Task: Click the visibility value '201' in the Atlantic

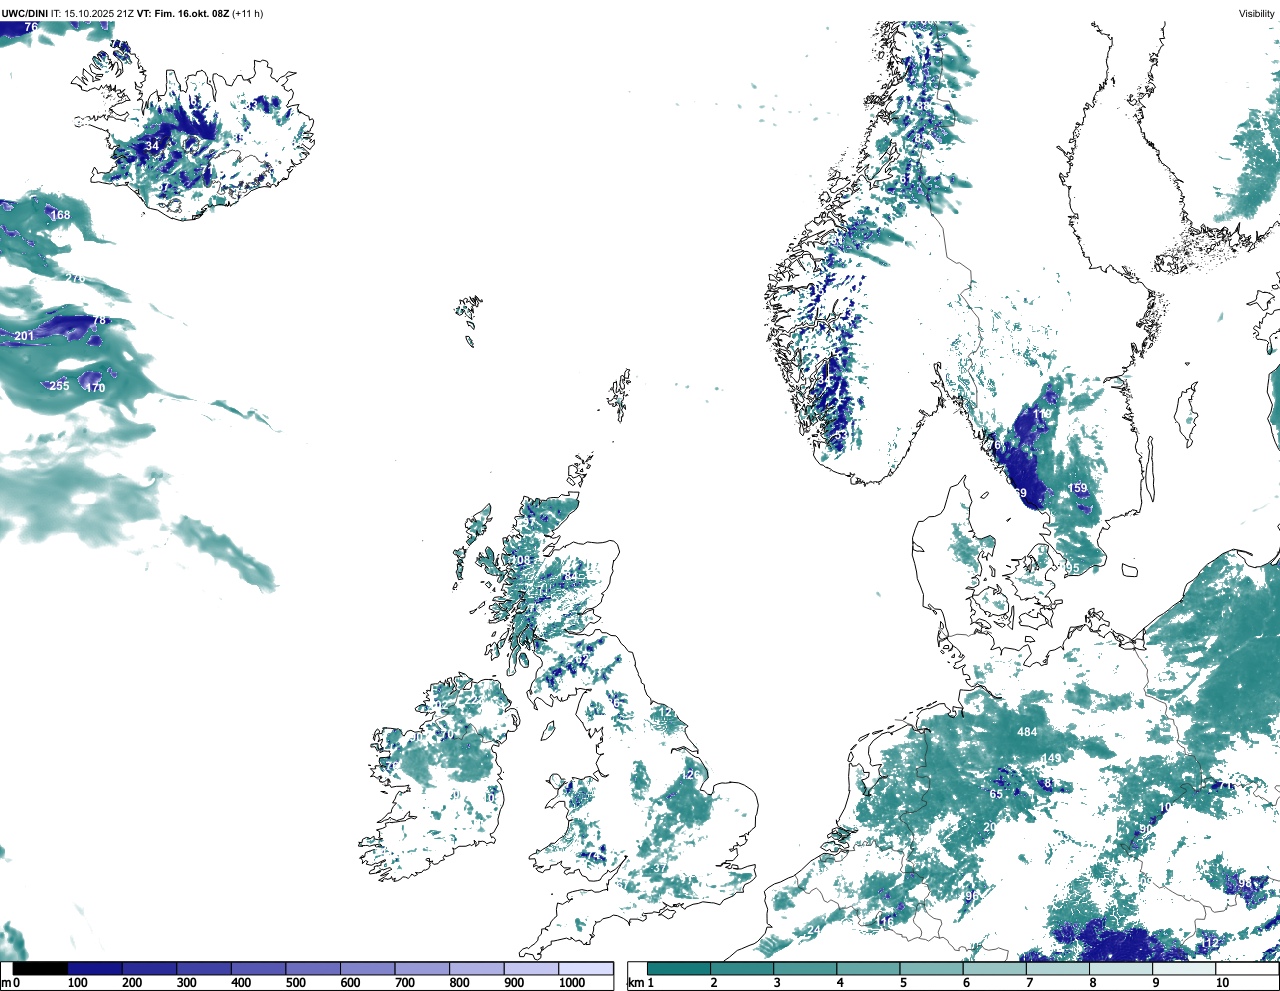Action: (x=24, y=336)
